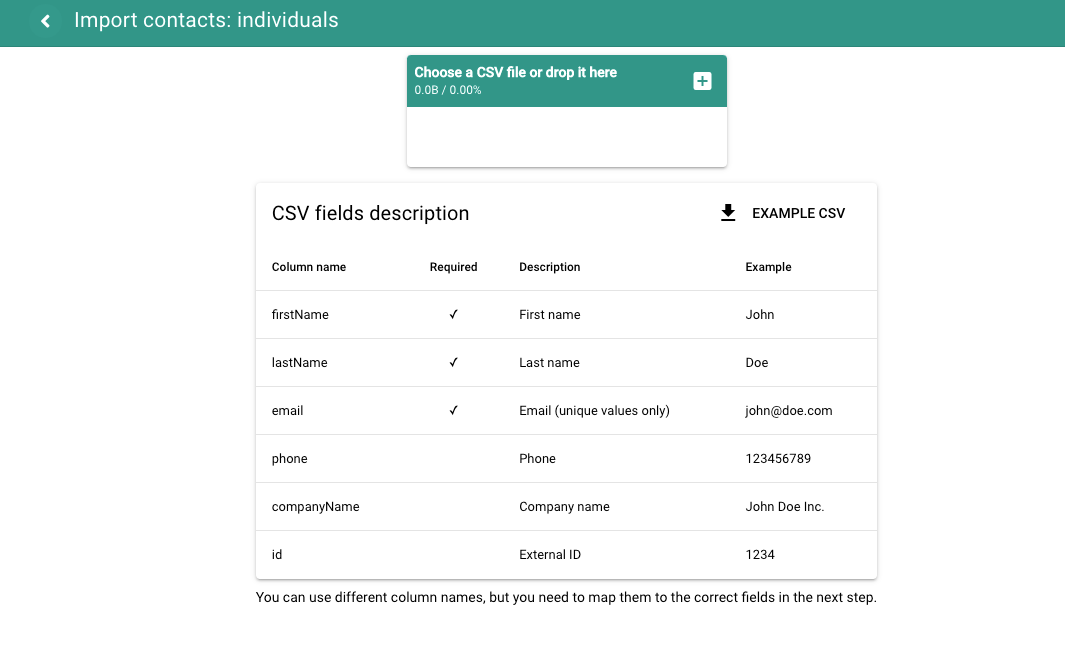
Task: Select the 'phone' column name cell
Action: tap(289, 458)
